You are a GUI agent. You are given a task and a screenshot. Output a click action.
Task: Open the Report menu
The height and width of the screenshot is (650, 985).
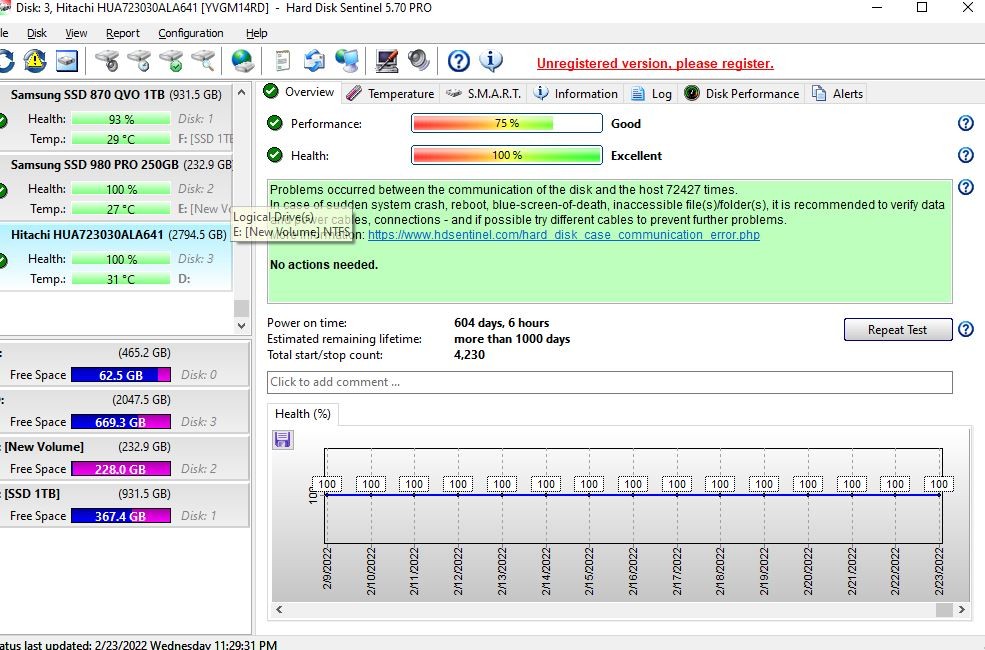click(x=122, y=33)
